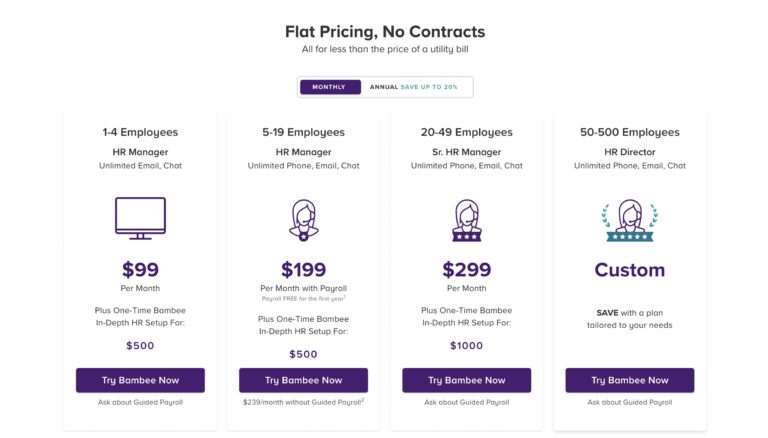
Task: Select the 5-19 Employees plan heading
Action: click(x=303, y=132)
